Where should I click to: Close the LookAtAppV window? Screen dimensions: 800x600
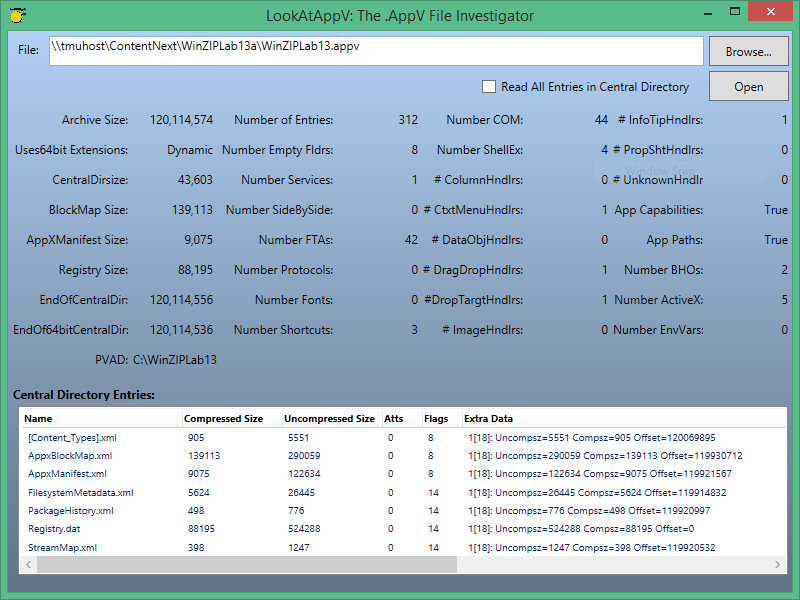click(x=771, y=11)
